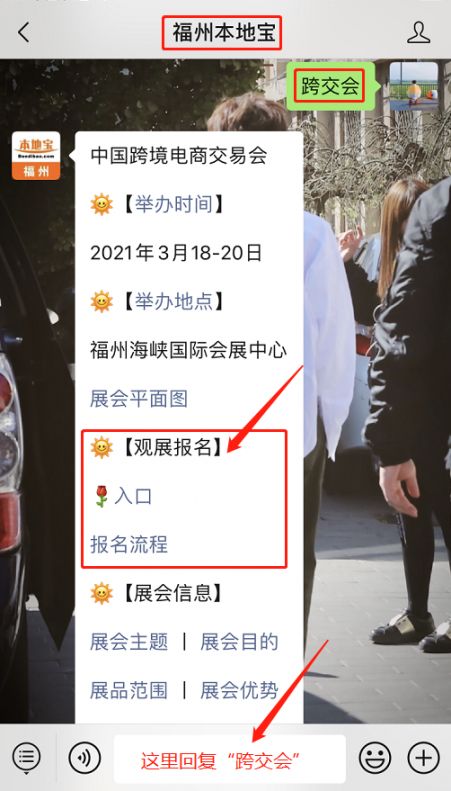Open the 报名流程 link

(x=129, y=545)
